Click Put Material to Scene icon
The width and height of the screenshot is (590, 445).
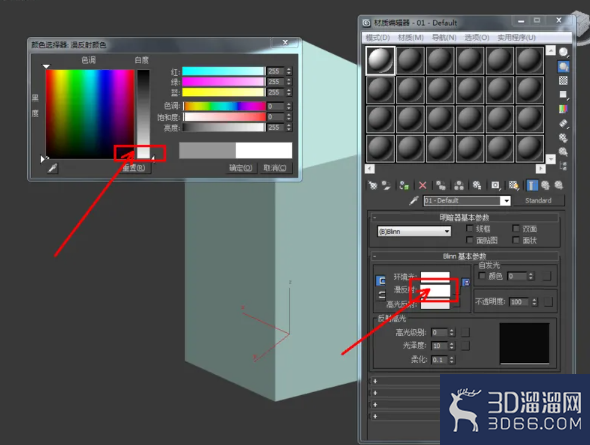tap(386, 185)
